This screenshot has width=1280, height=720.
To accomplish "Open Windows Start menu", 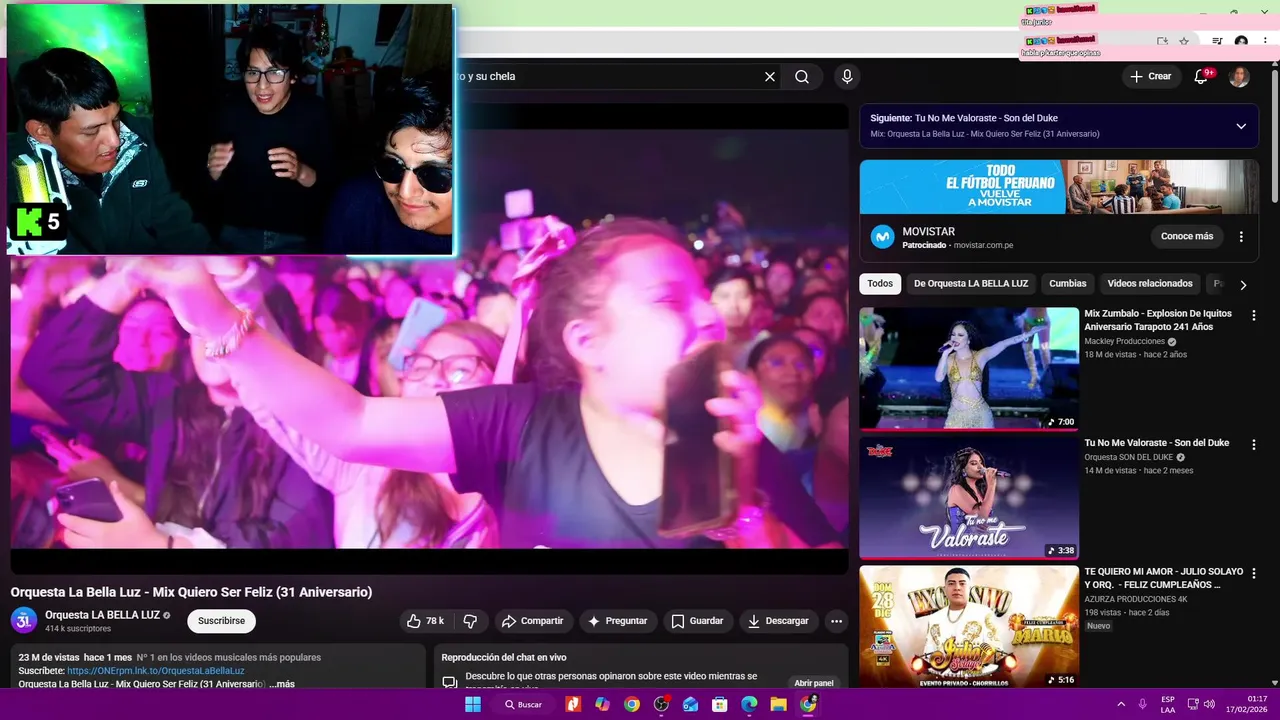I will tap(472, 704).
